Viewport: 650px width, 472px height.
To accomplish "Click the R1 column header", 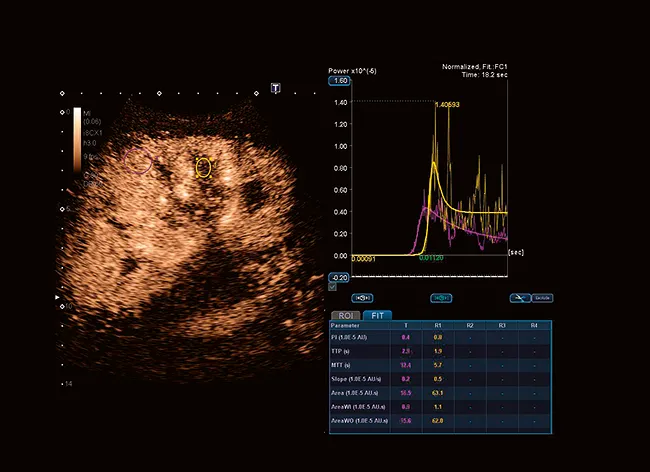I will click(439, 325).
